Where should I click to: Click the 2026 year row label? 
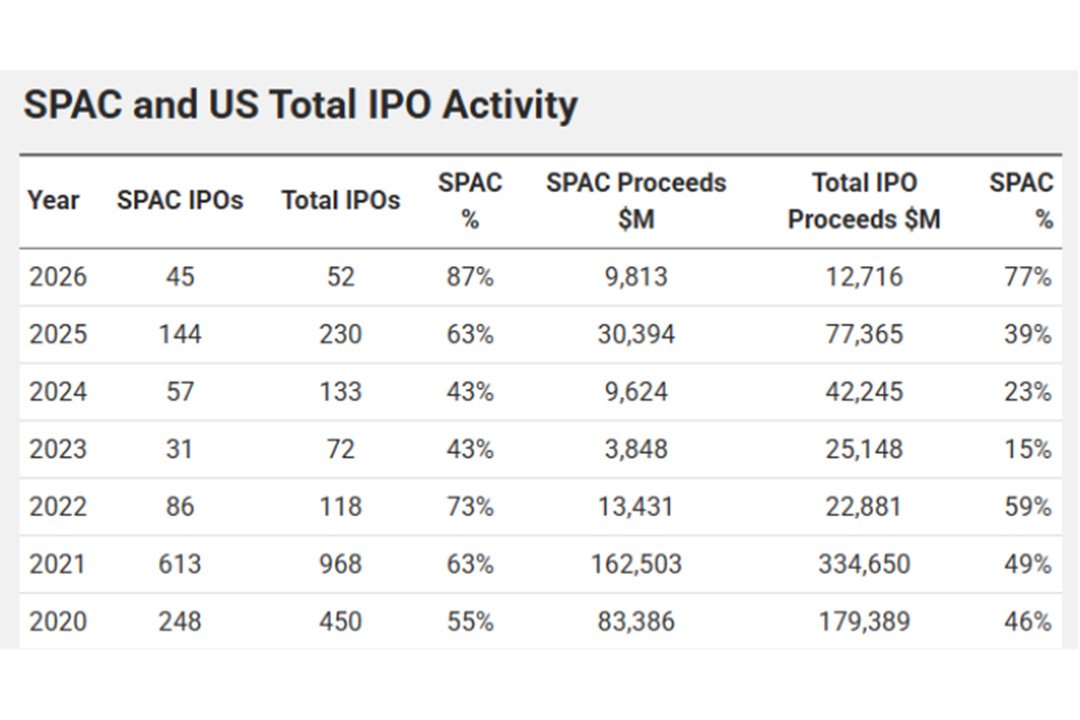(x=58, y=277)
